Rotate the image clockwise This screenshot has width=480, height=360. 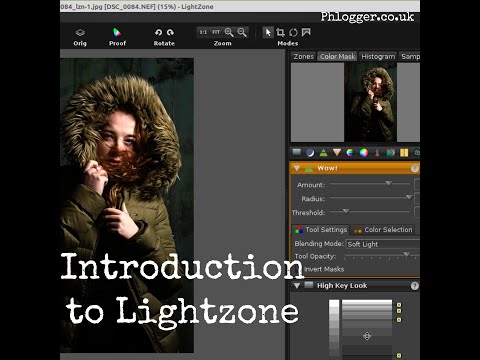pyautogui.click(x=170, y=32)
